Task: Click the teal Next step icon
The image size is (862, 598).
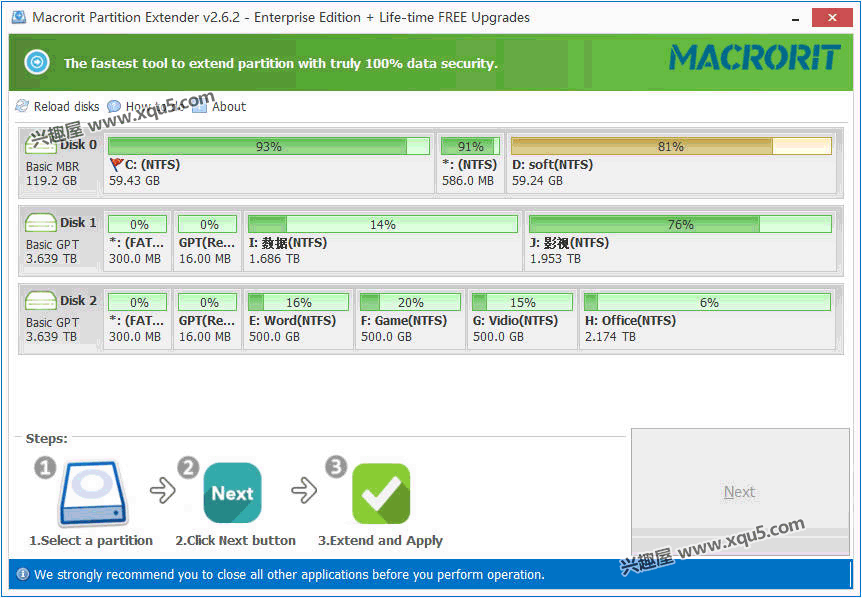Action: (x=233, y=493)
